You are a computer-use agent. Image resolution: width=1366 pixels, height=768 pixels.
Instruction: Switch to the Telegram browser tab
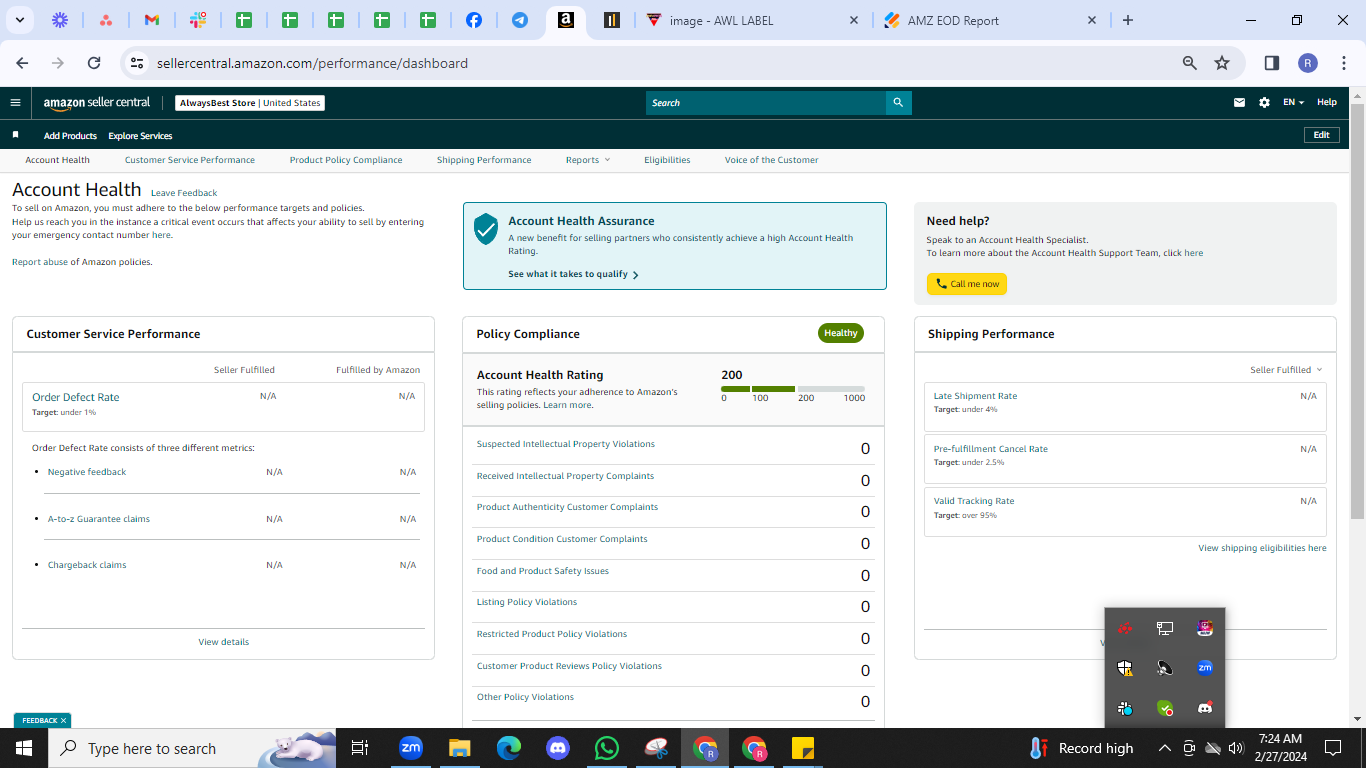click(520, 20)
